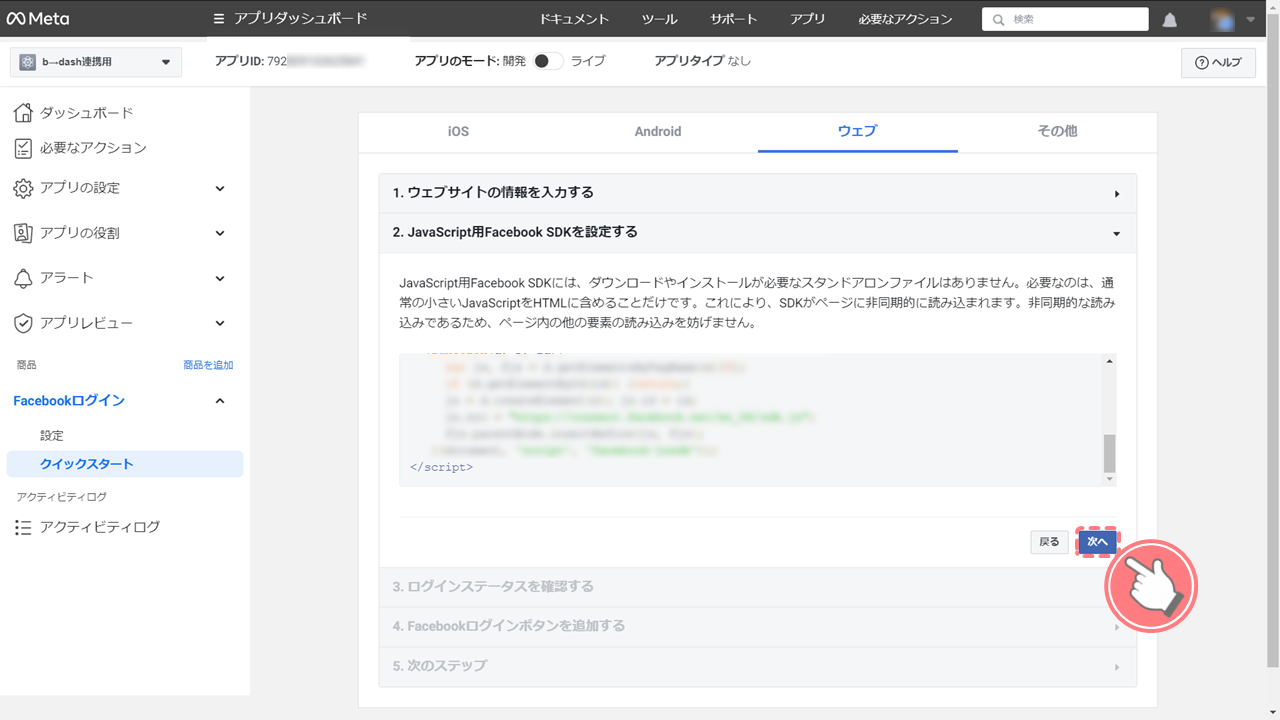Open the account dropdown arrow beside the avatar

(1250, 19)
